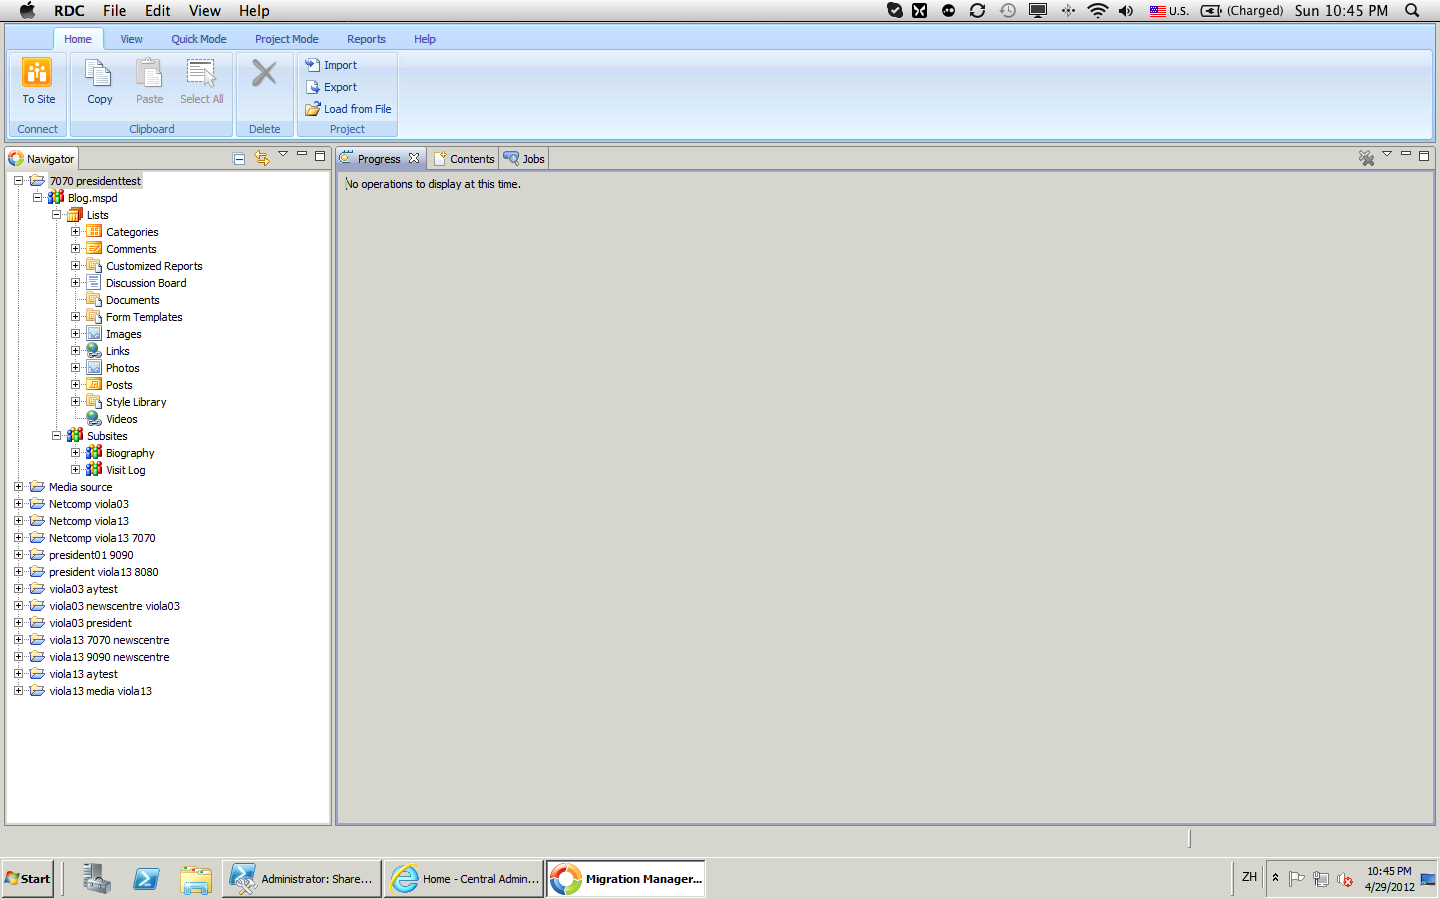Open the Home ribbon tab

(x=78, y=39)
